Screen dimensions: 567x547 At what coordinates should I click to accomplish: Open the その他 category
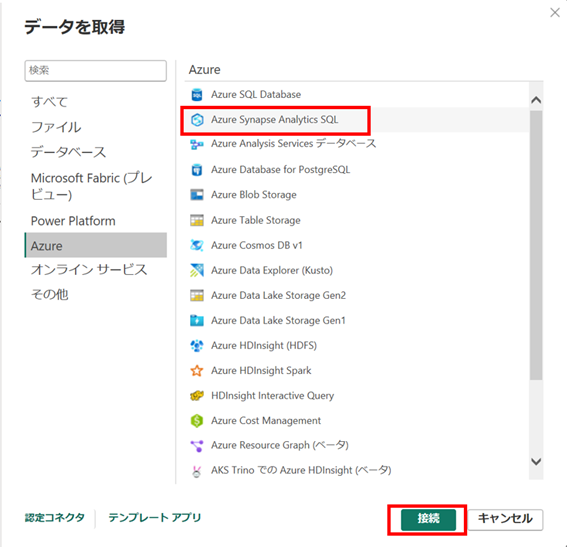click(x=50, y=295)
